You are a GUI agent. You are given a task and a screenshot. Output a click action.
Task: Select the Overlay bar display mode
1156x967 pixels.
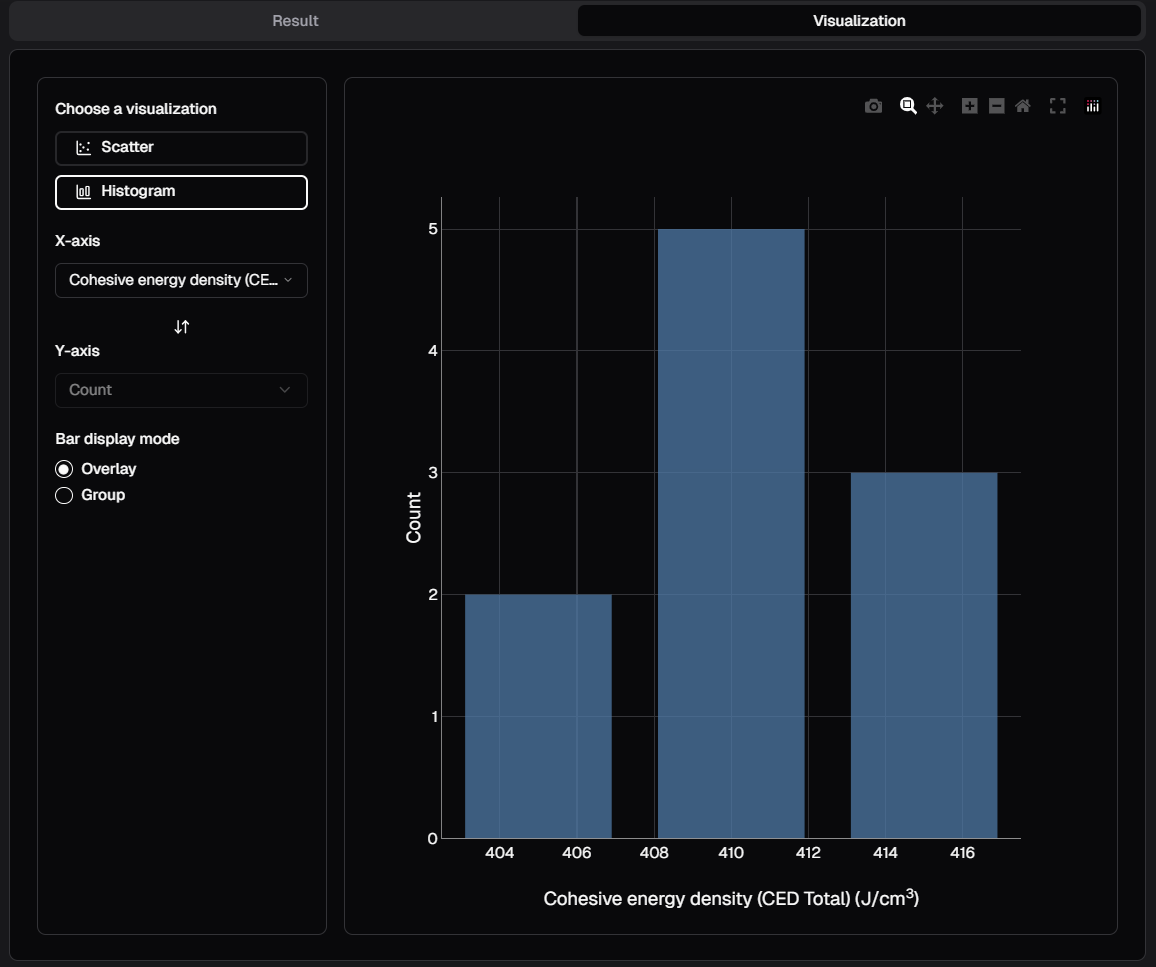(x=65, y=469)
